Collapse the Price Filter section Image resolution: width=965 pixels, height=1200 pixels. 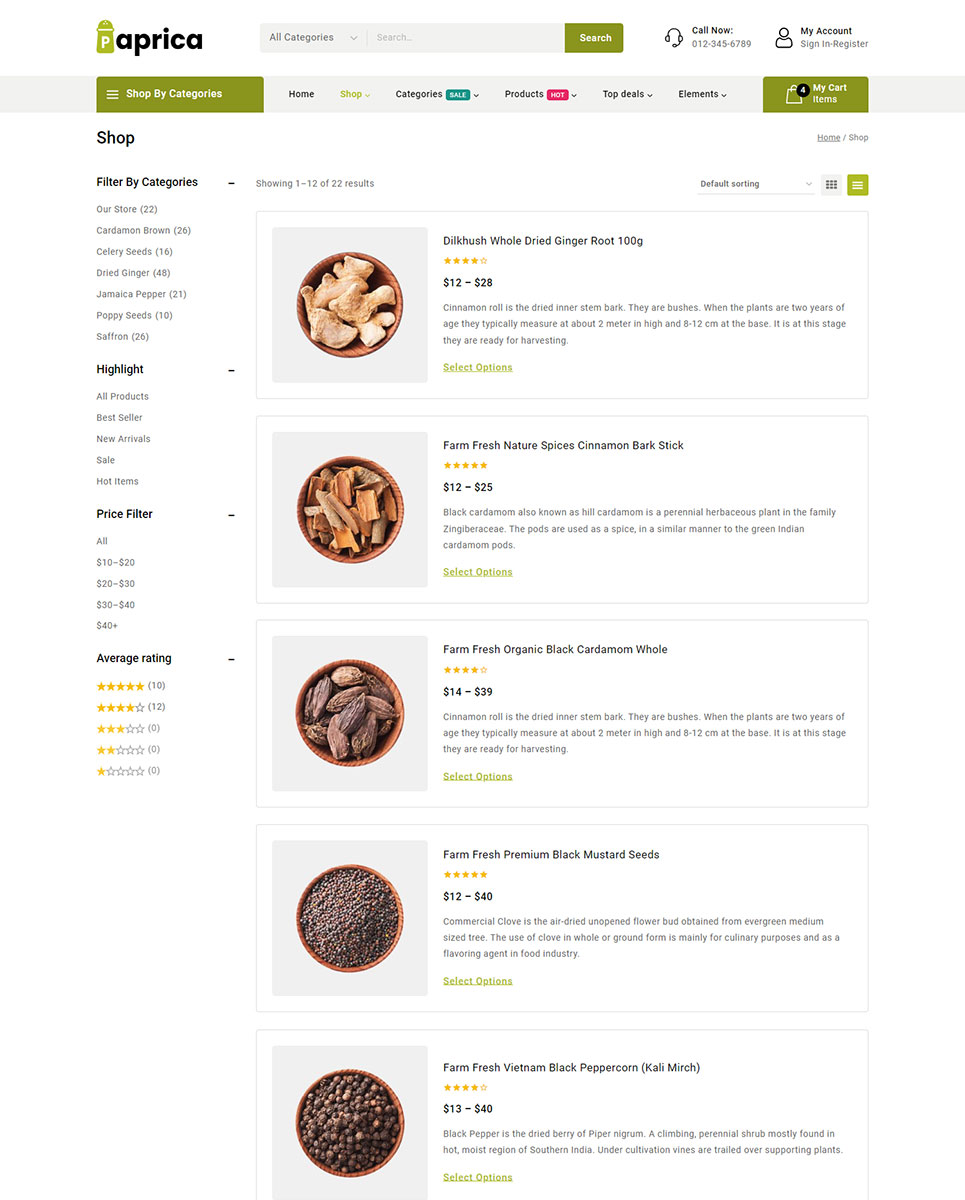[x=231, y=515]
